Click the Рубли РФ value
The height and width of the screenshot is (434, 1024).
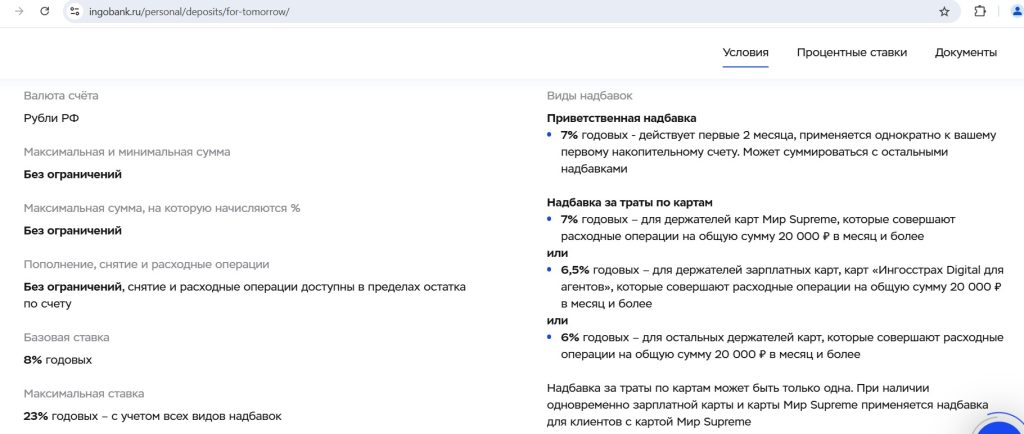[52, 118]
